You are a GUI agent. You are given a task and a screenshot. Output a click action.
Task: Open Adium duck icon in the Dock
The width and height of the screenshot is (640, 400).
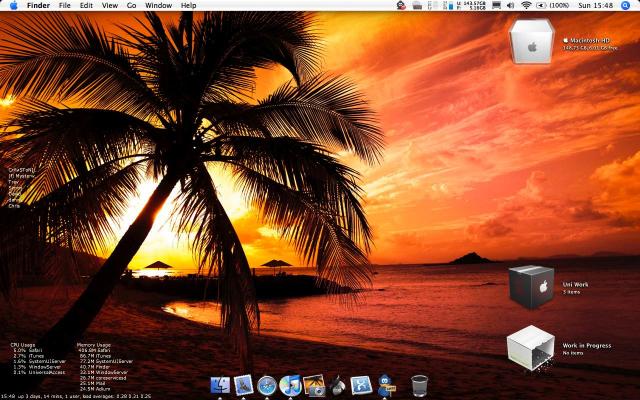tap(385, 386)
